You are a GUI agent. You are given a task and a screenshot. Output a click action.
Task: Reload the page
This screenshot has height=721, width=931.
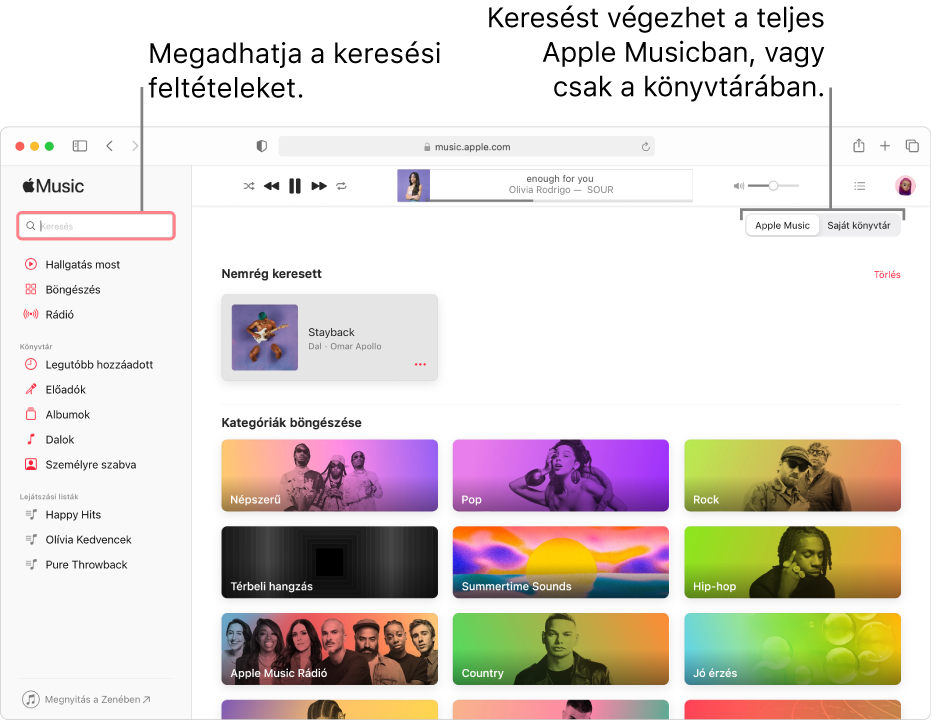click(x=645, y=146)
